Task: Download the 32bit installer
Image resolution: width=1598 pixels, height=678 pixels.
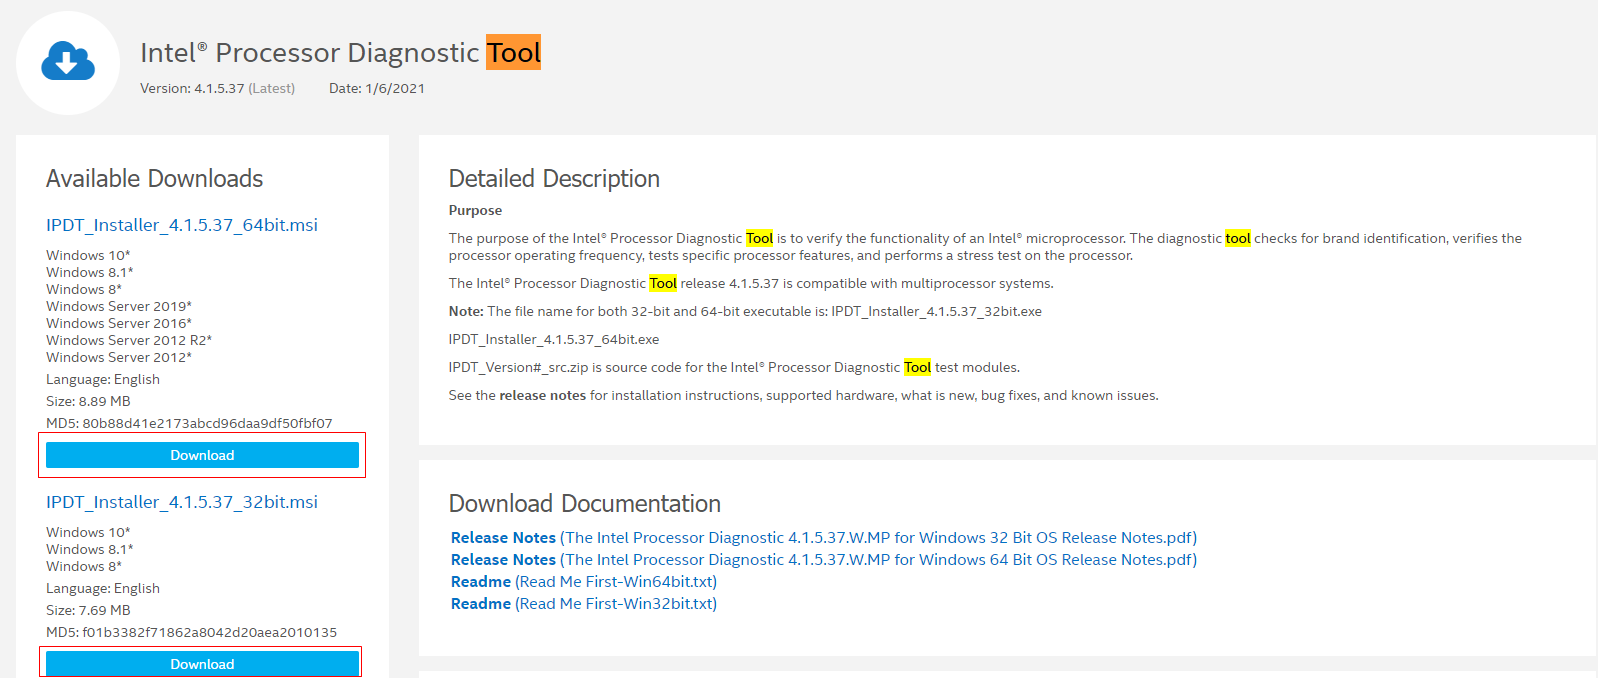Action: 202,664
